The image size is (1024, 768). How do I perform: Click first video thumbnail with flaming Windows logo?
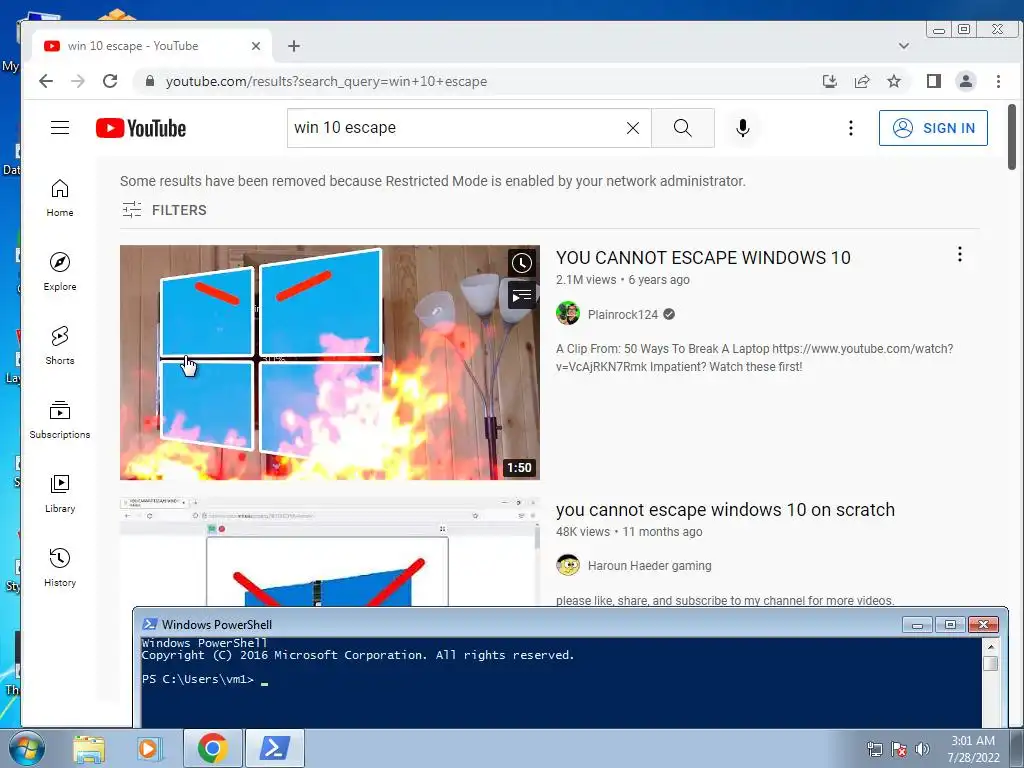tap(329, 362)
